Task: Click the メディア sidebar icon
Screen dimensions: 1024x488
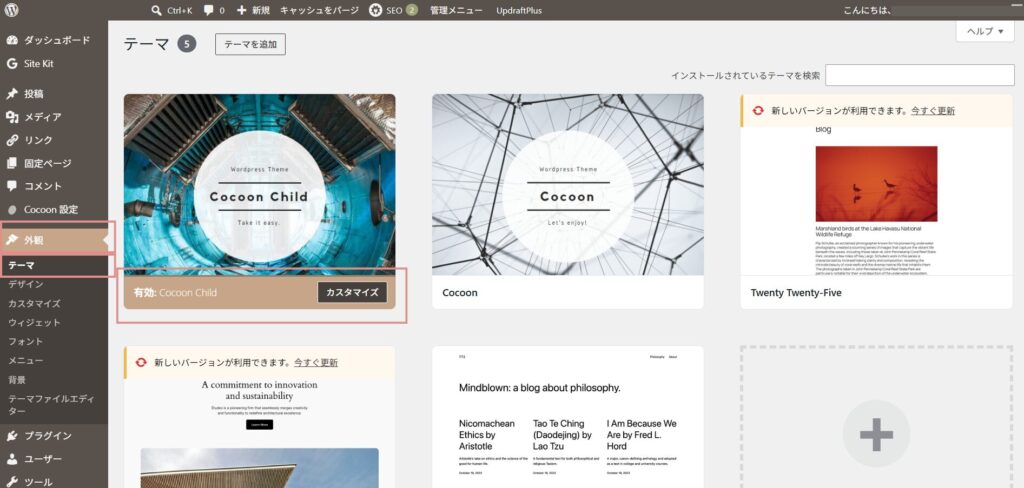Action: 12,117
